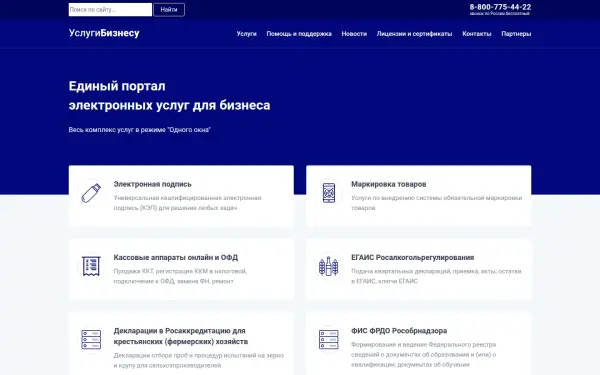Click the heading 'Единый портал электронных услуг для бизнеса'

170,96
